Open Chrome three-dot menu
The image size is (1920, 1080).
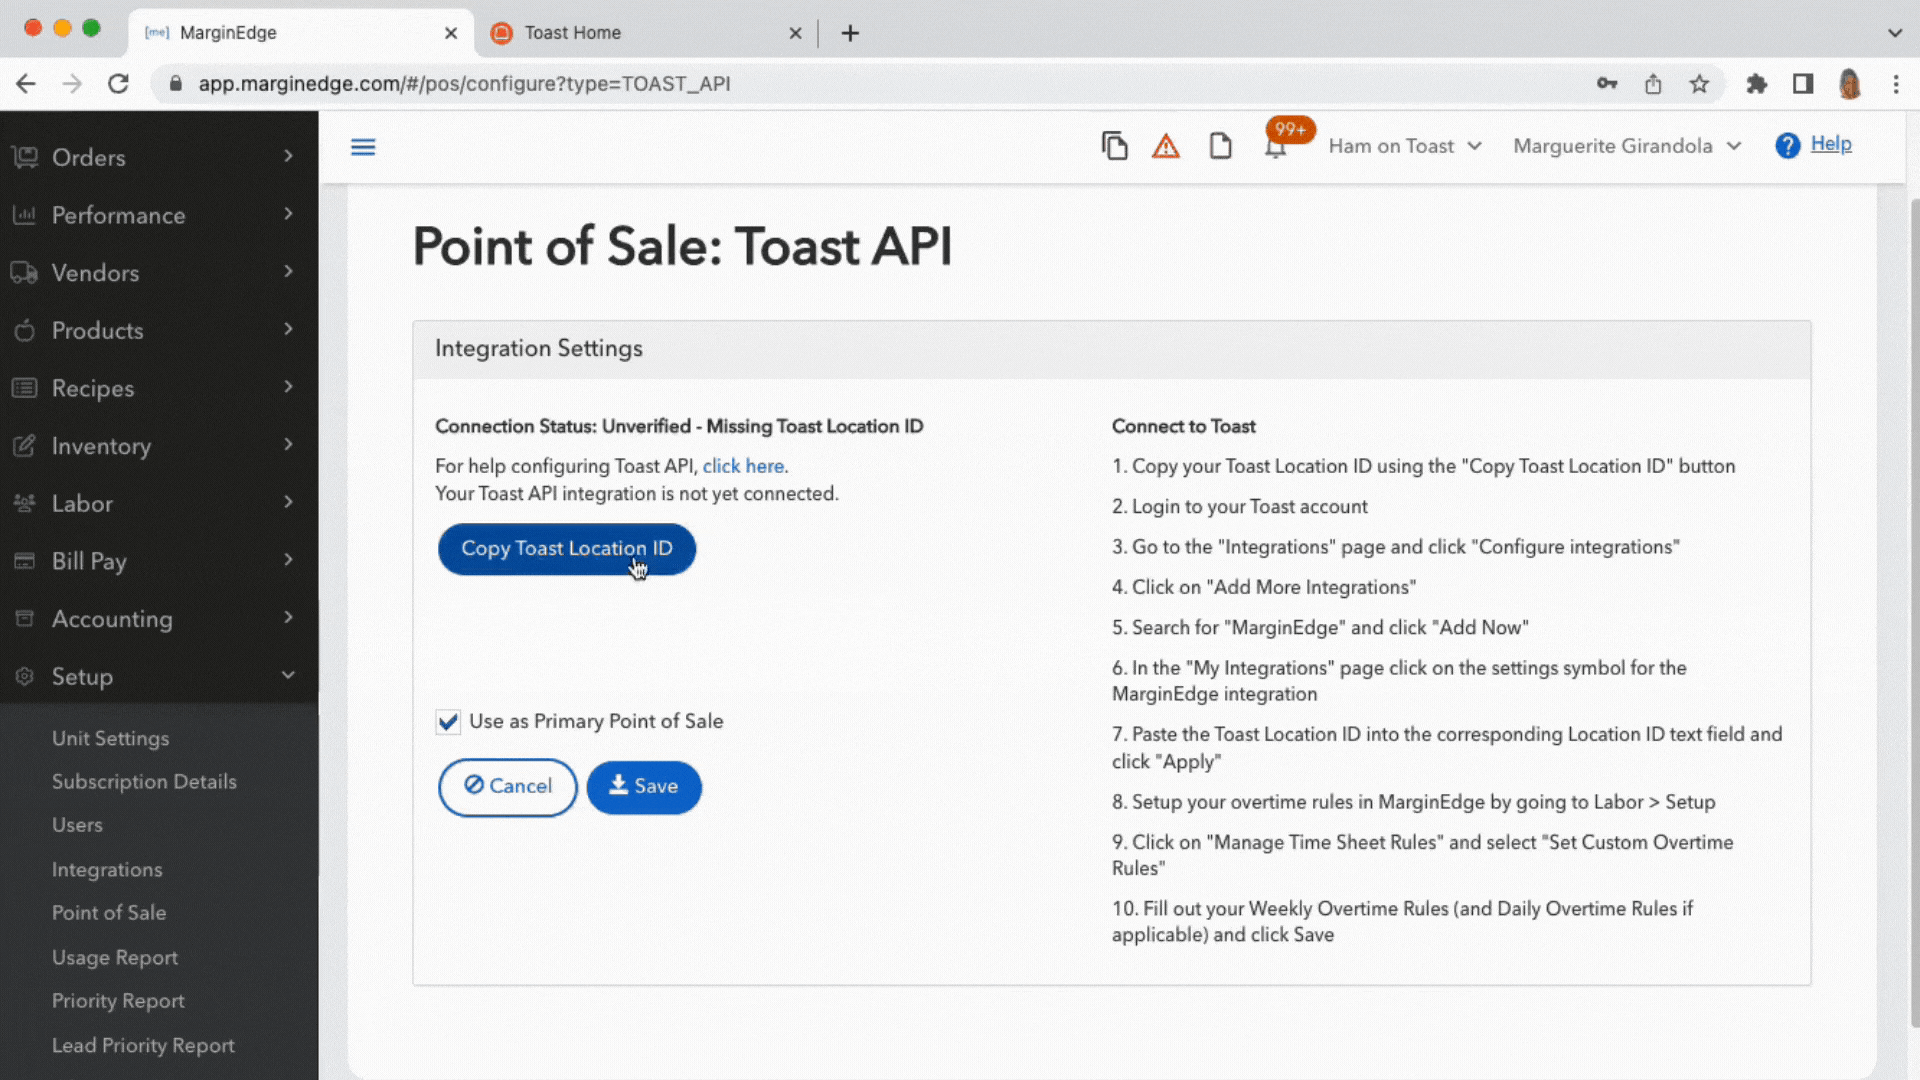pyautogui.click(x=1896, y=84)
